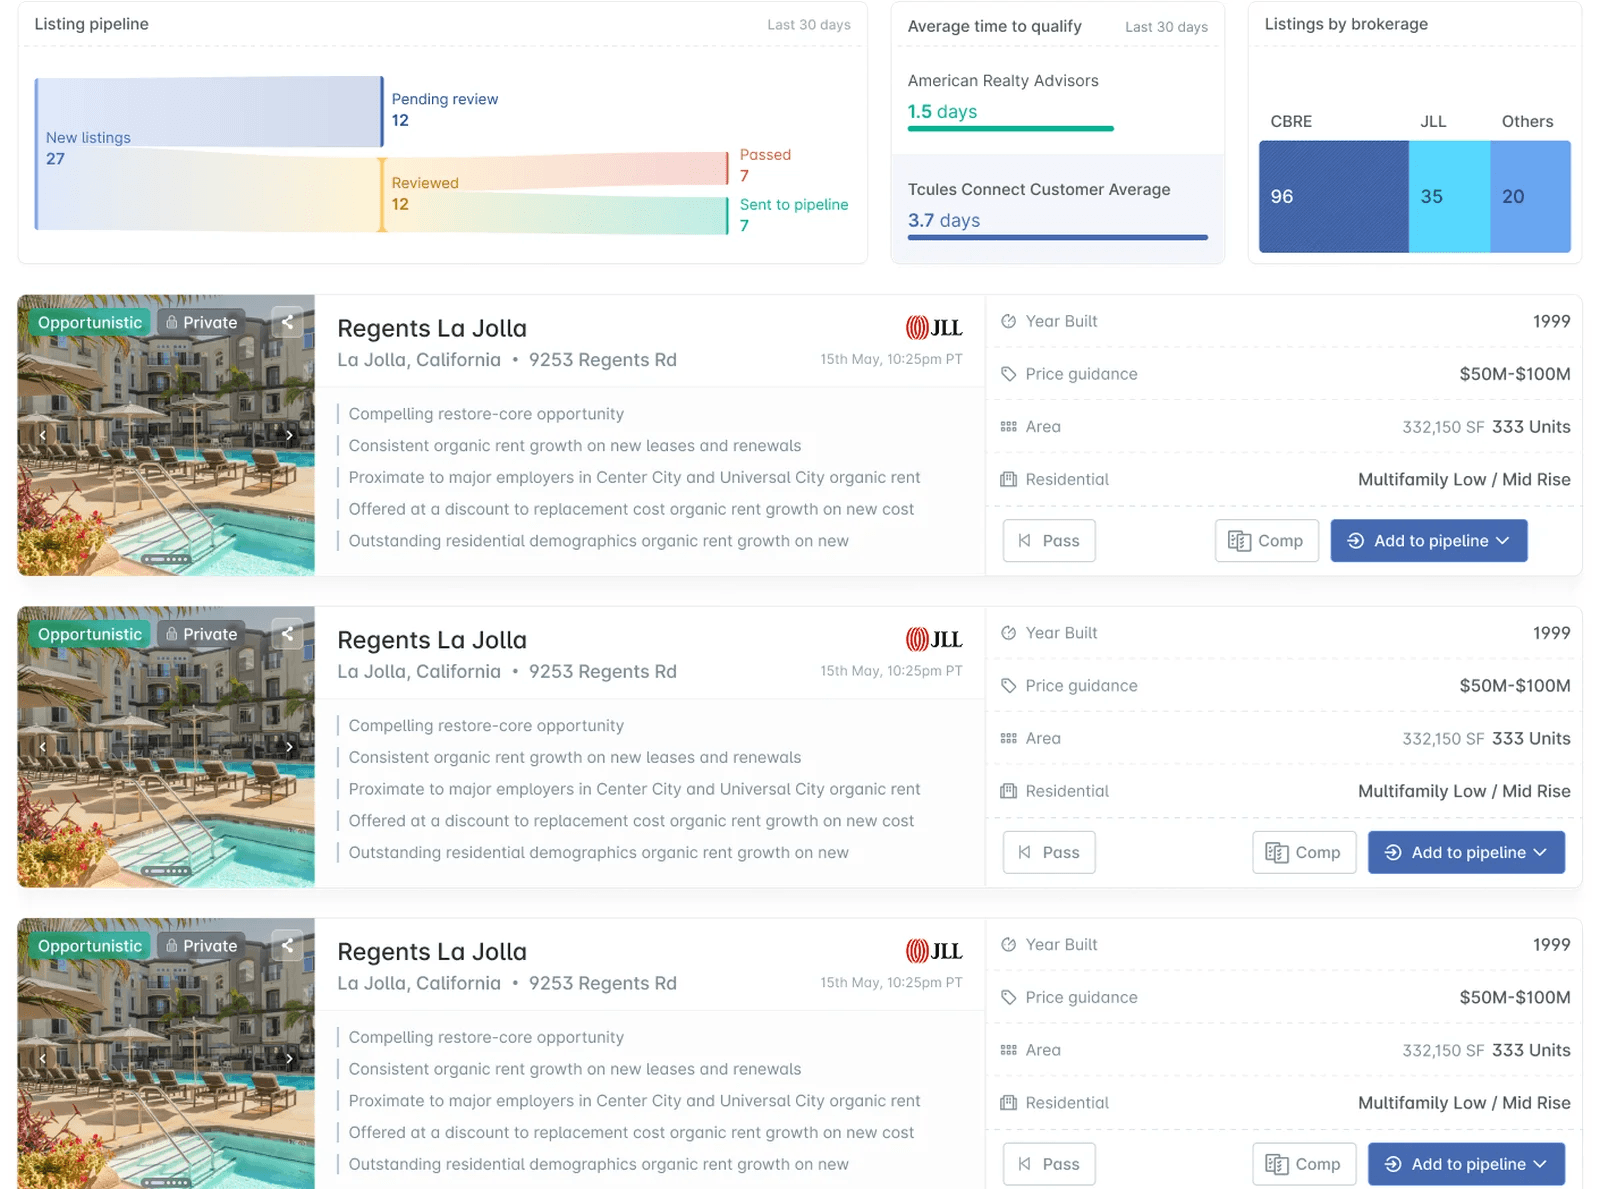Screen dimensions: 1600x1189
Task: Click Opportunistic badge on first listing
Action: (x=90, y=322)
